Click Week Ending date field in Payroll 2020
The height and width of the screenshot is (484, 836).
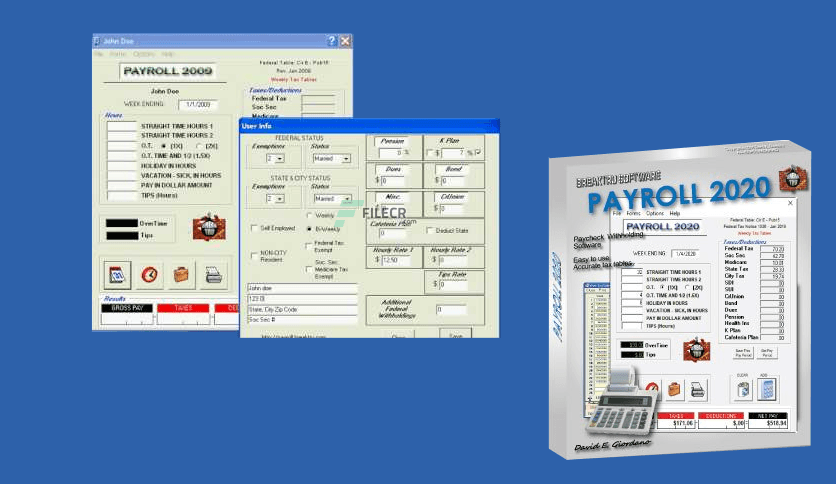point(686,253)
